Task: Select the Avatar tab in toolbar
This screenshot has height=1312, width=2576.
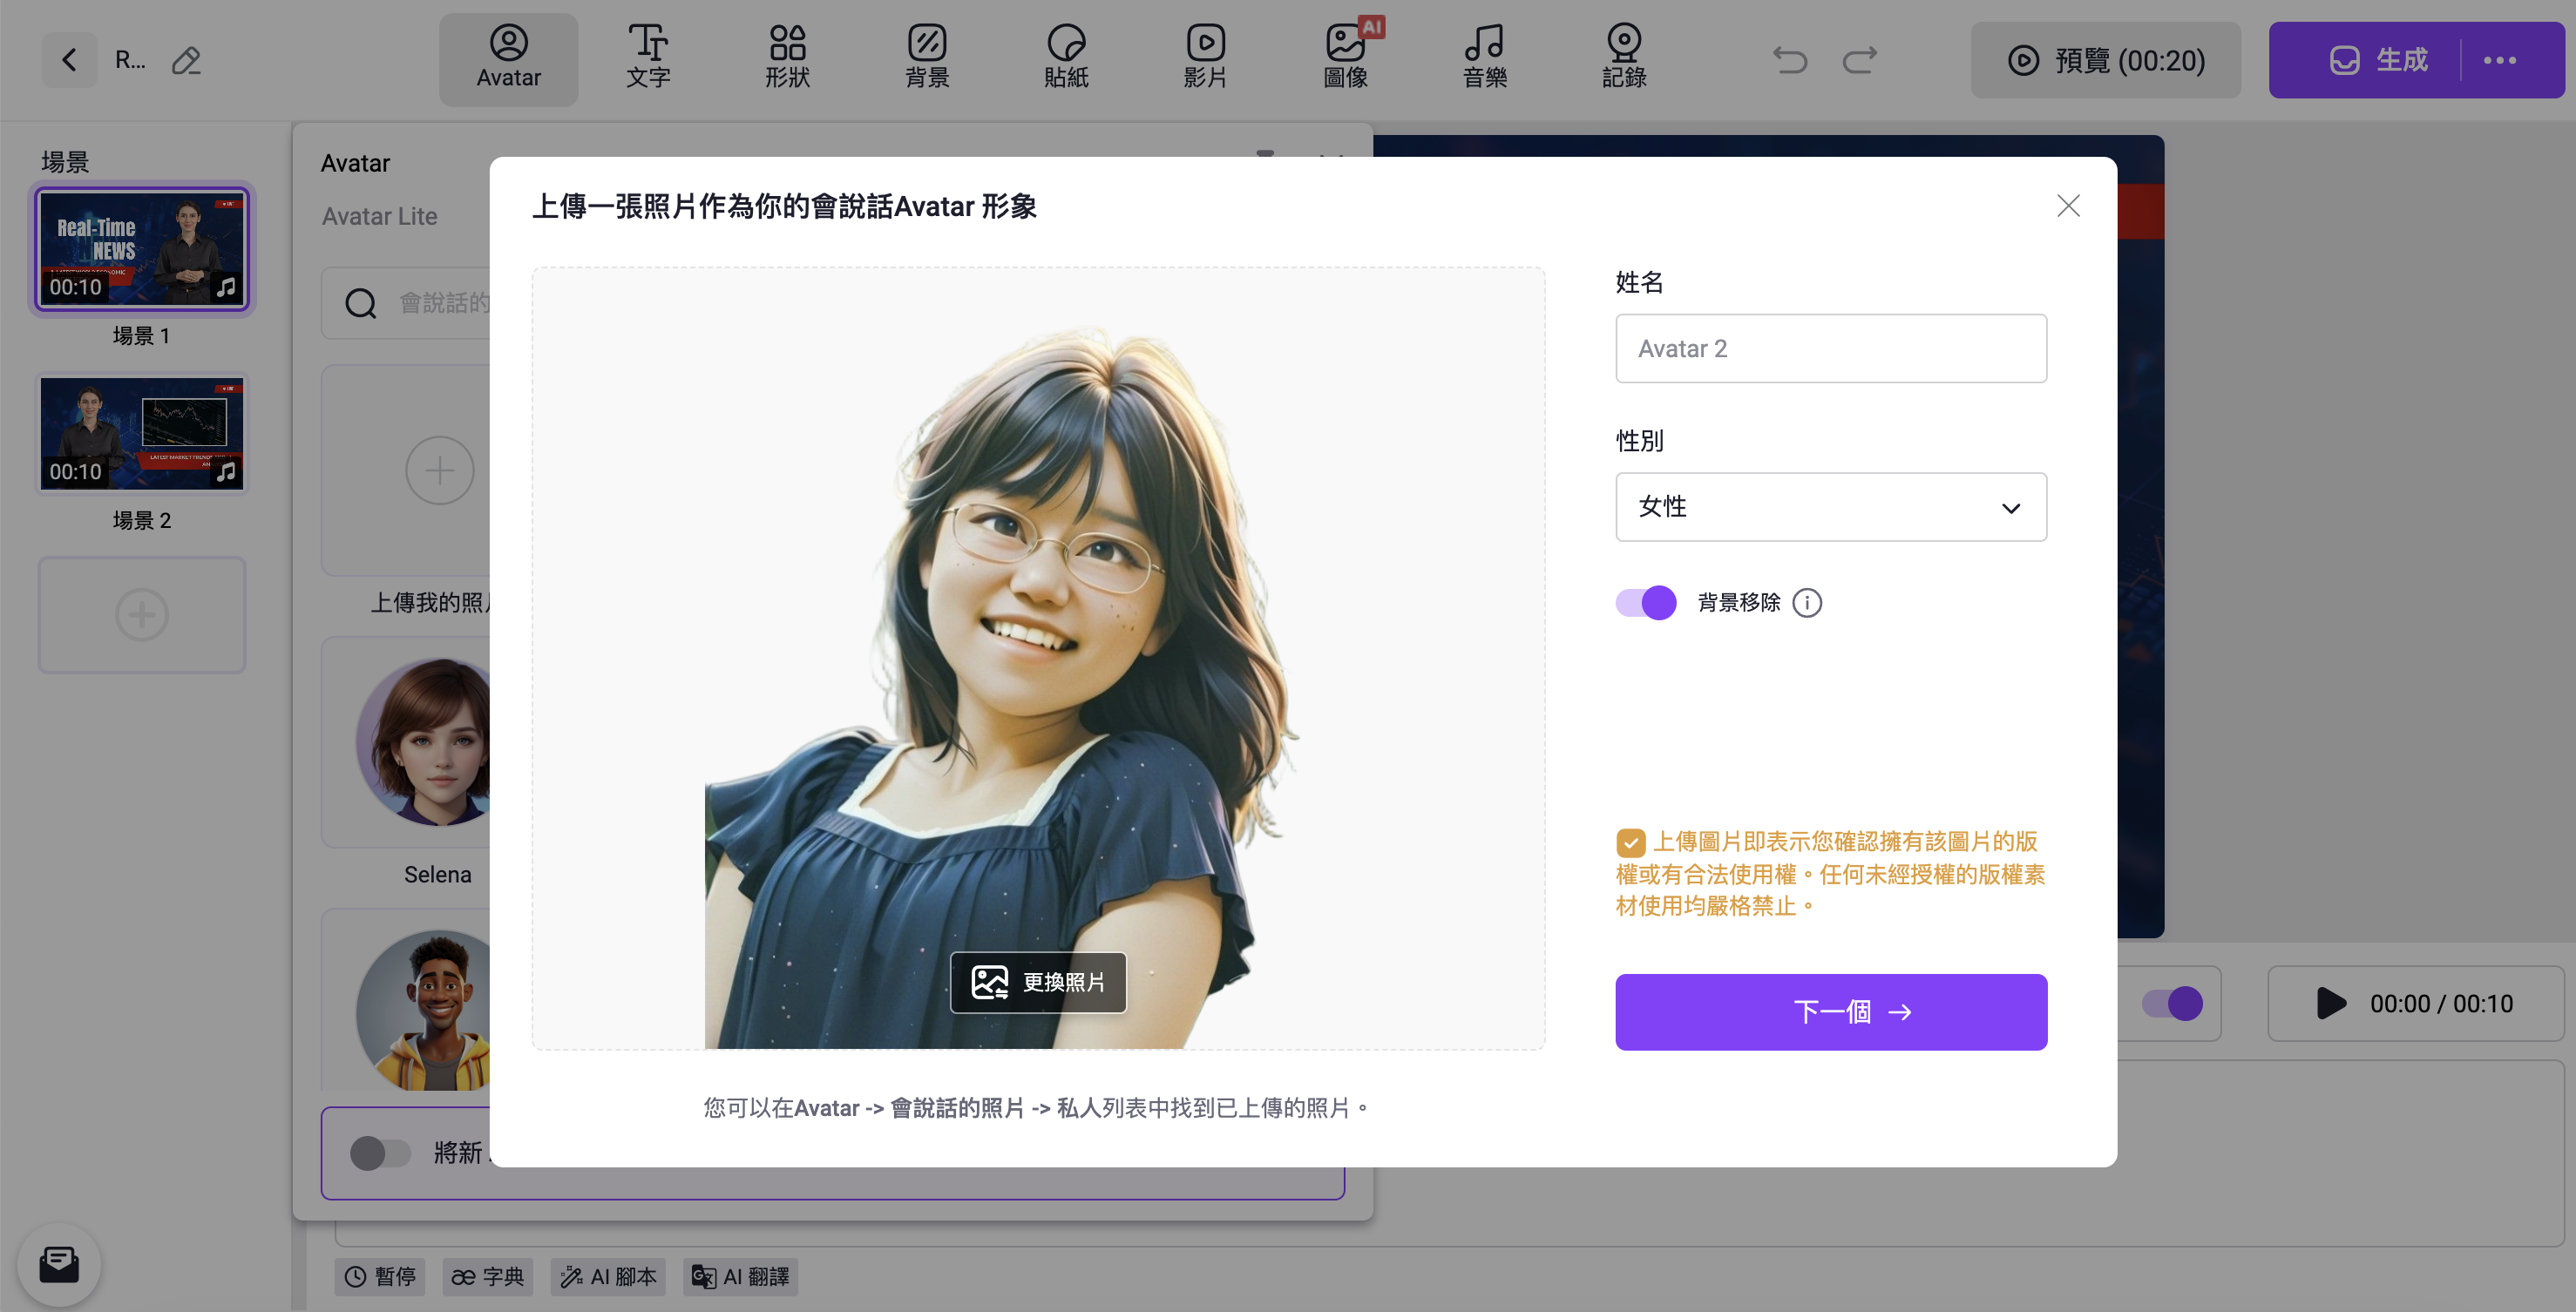Action: 508,58
